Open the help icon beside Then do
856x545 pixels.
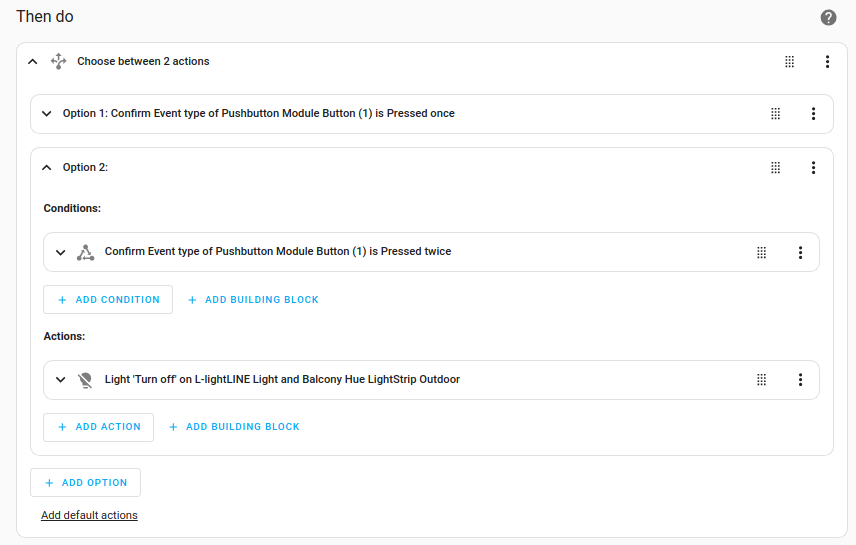[x=828, y=18]
